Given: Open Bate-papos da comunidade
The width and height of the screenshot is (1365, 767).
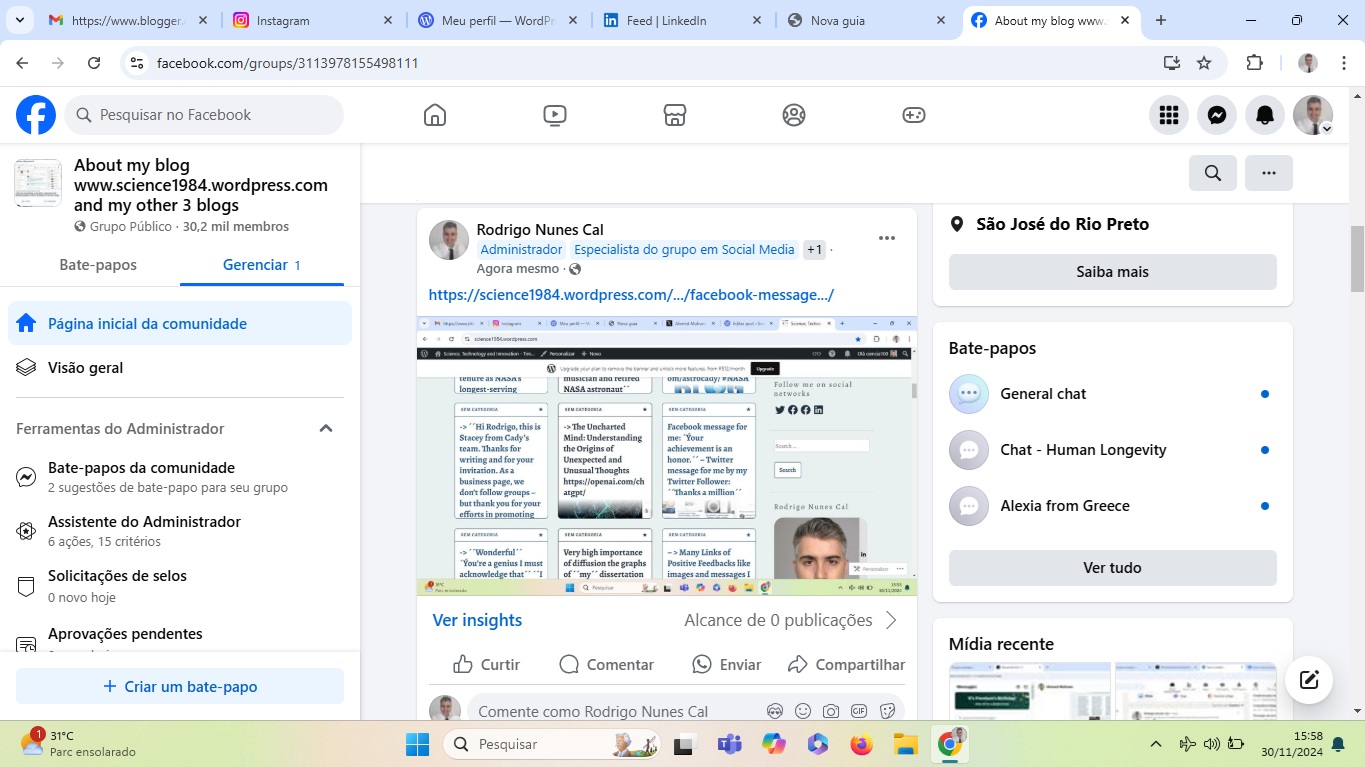Looking at the screenshot, I should pos(180,477).
